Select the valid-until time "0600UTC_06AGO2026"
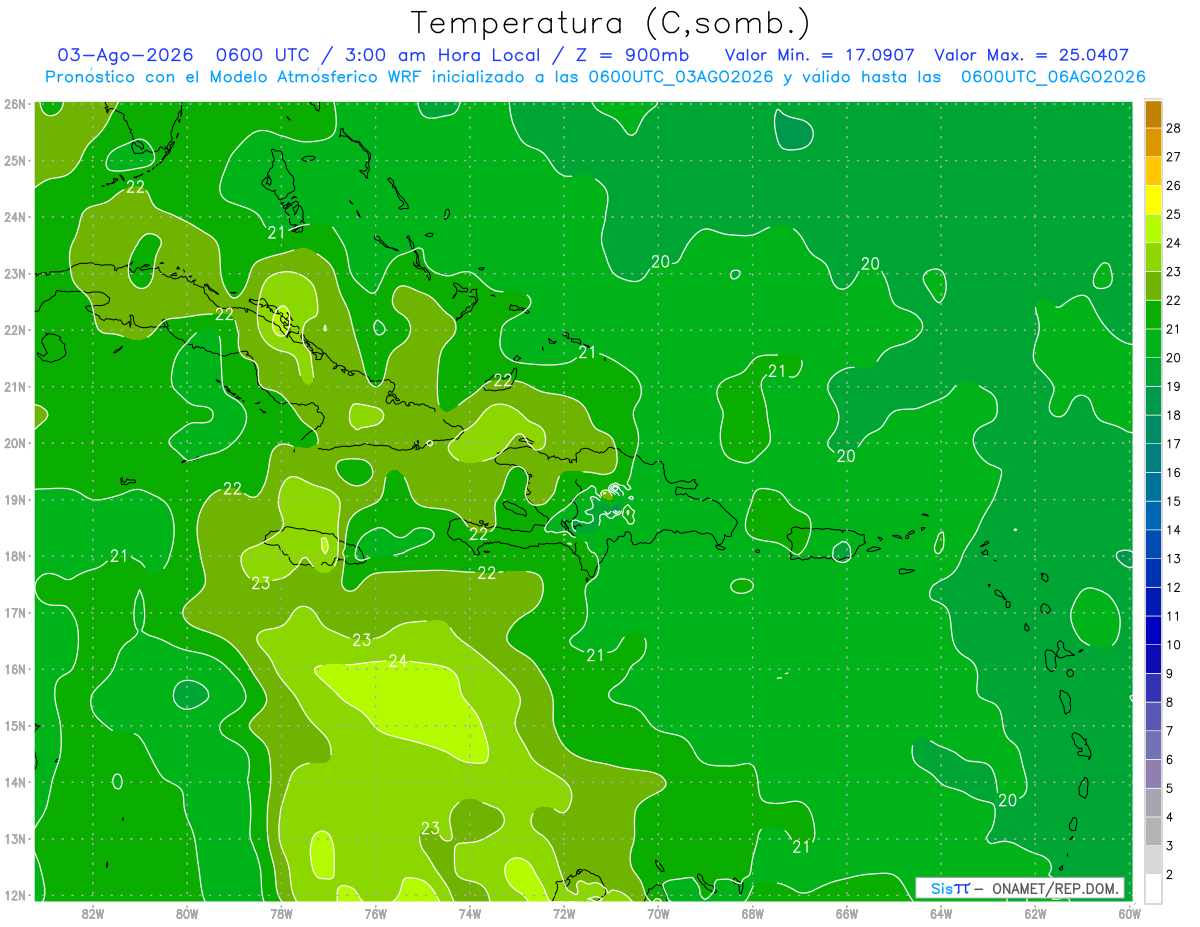This screenshot has width=1200, height=927. [1053, 77]
